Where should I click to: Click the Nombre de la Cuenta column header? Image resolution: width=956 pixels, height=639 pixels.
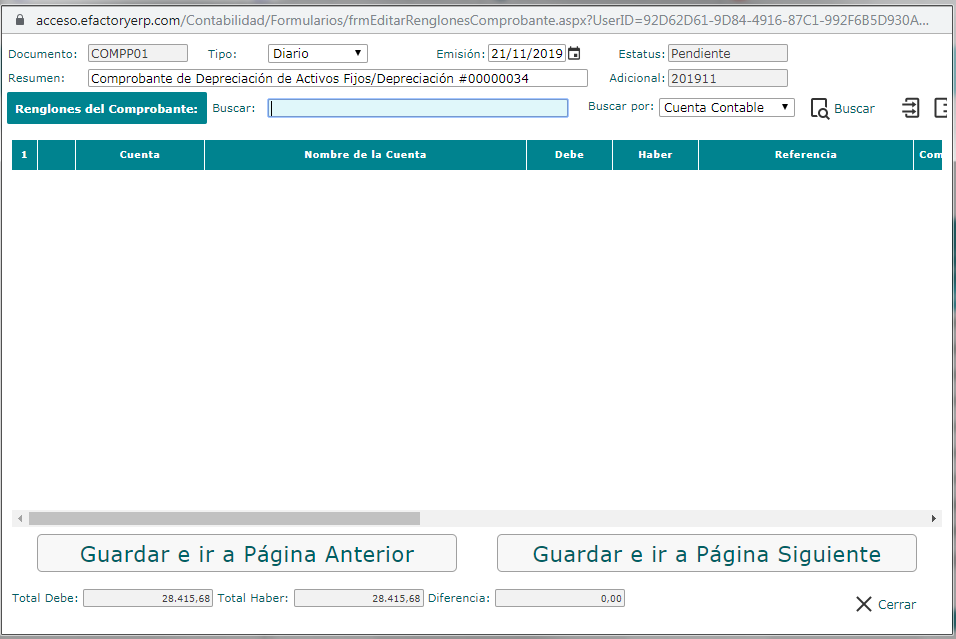365,155
